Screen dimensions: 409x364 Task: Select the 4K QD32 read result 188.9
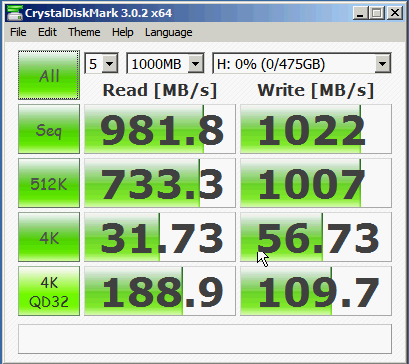pos(160,291)
